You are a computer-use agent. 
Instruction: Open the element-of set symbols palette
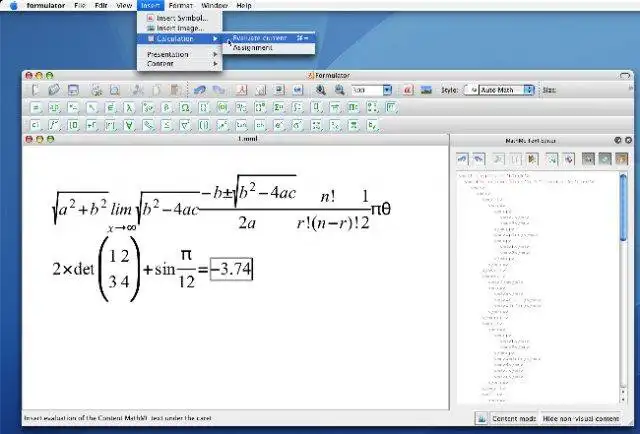click(x=110, y=108)
